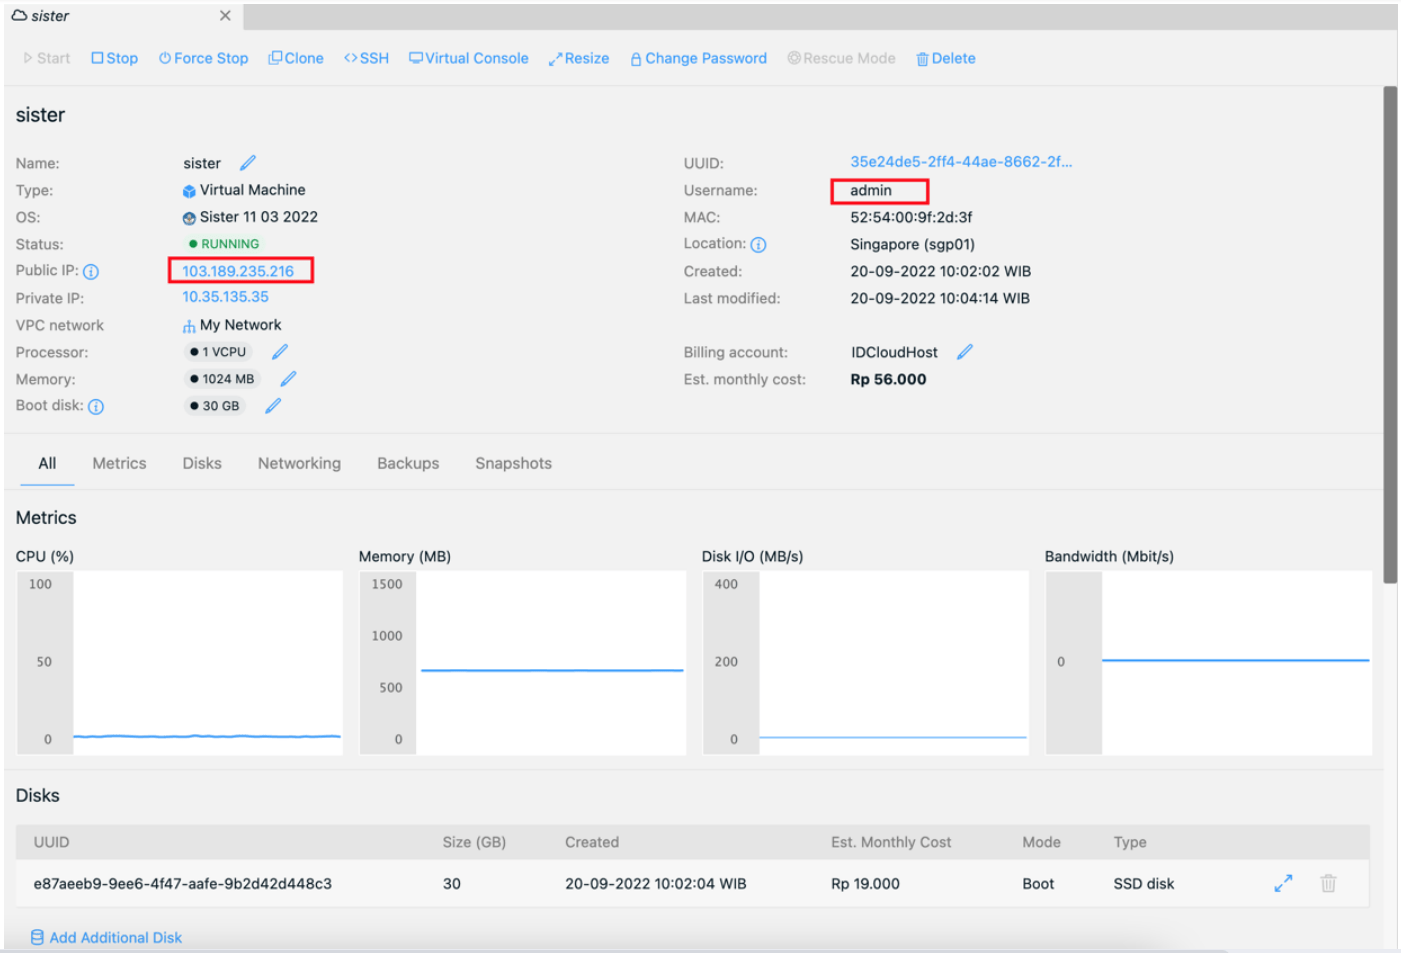The width and height of the screenshot is (1401, 953).
Task: Click the vertical scrollbar on the right
Action: pos(1390,335)
